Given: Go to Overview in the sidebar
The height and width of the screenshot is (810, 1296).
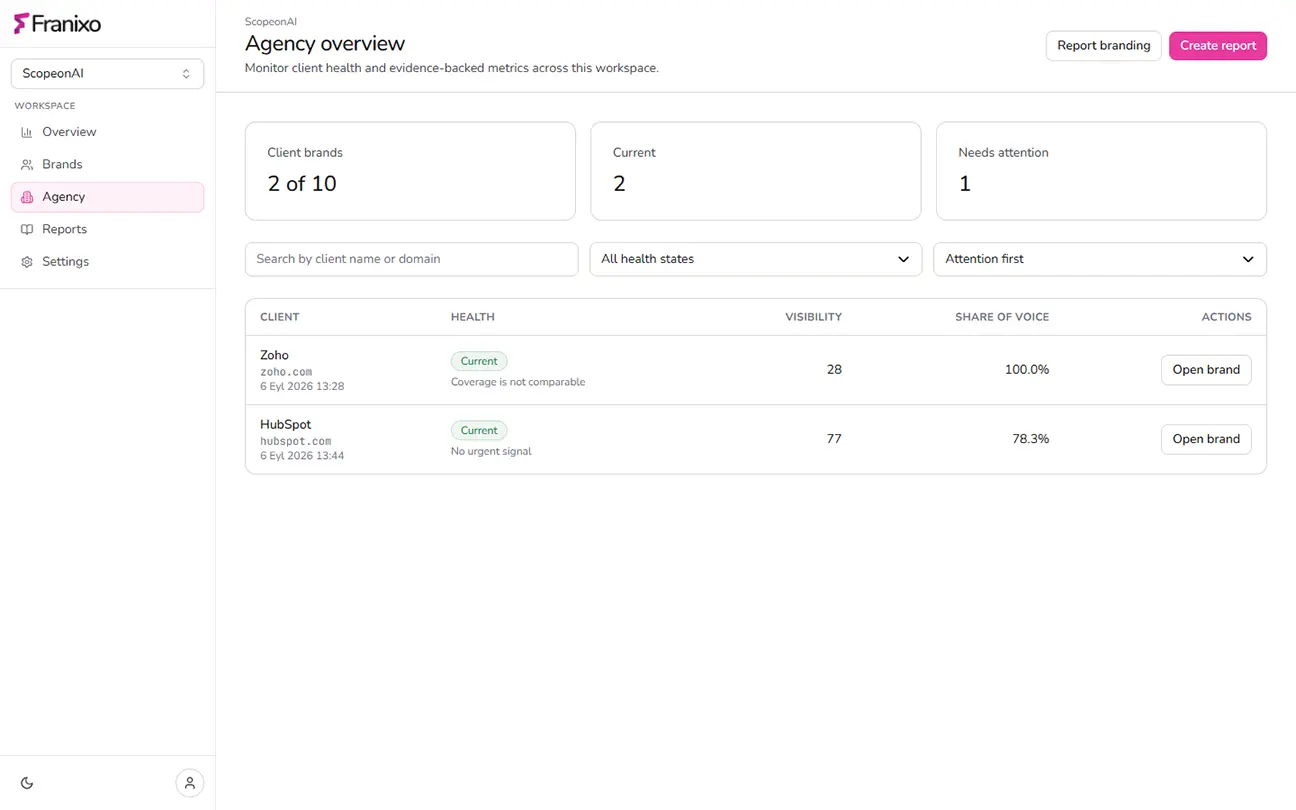Looking at the screenshot, I should click(x=107, y=132).
